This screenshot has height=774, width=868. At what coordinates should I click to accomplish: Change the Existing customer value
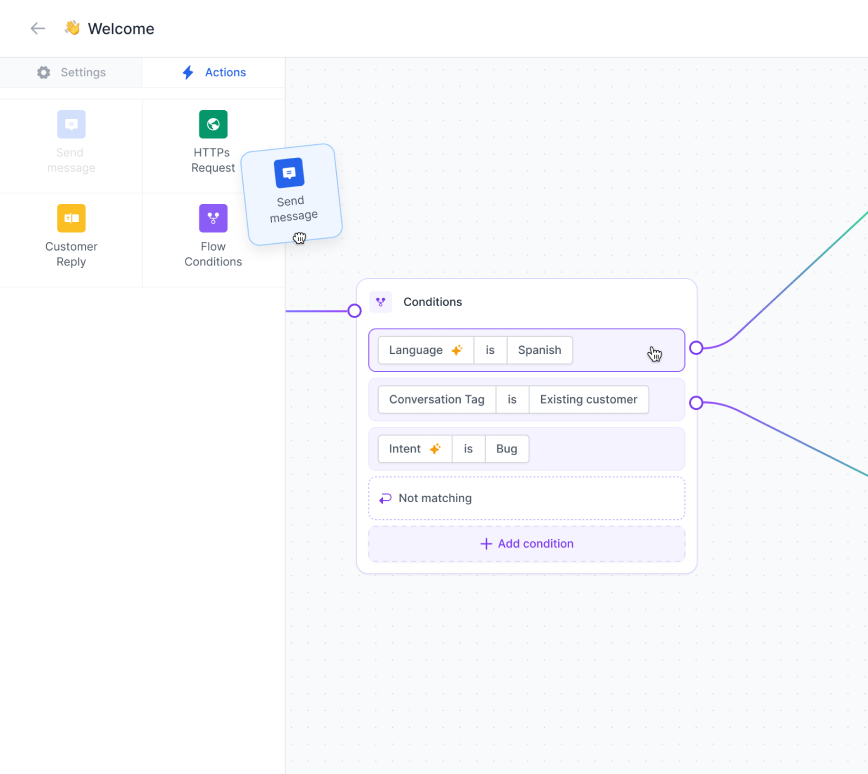point(588,399)
